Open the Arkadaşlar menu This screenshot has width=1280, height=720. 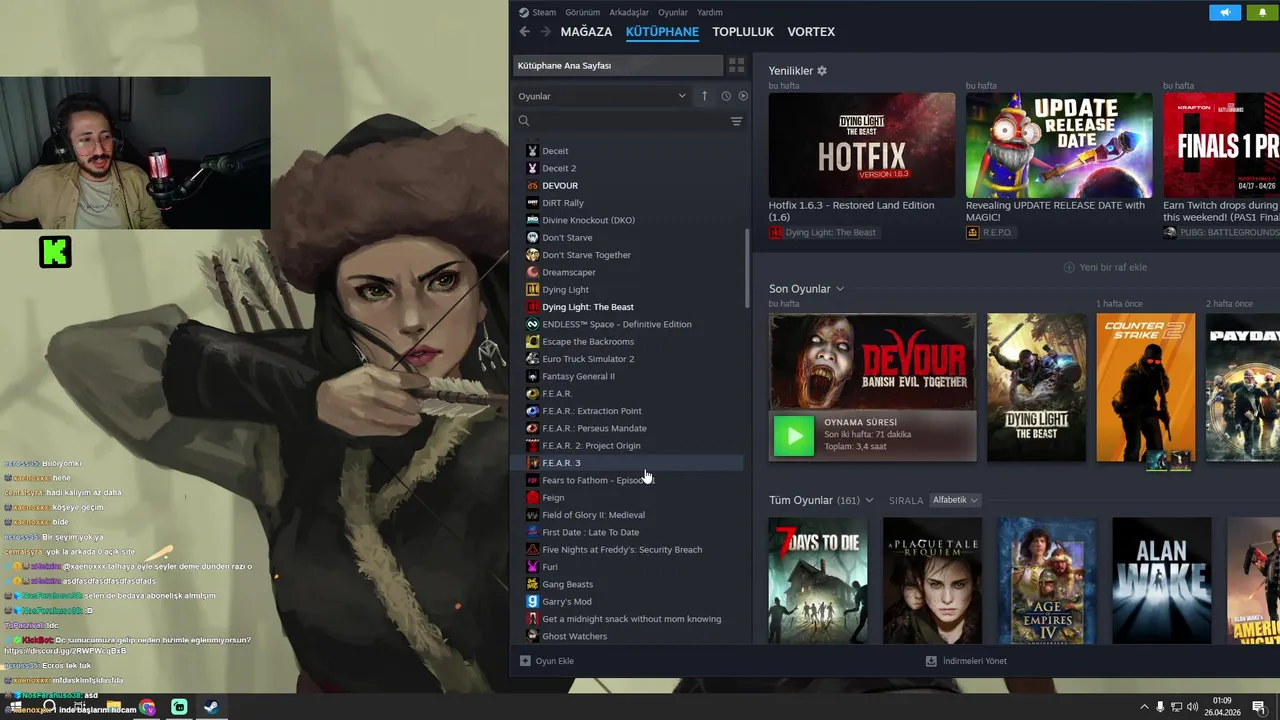click(629, 12)
